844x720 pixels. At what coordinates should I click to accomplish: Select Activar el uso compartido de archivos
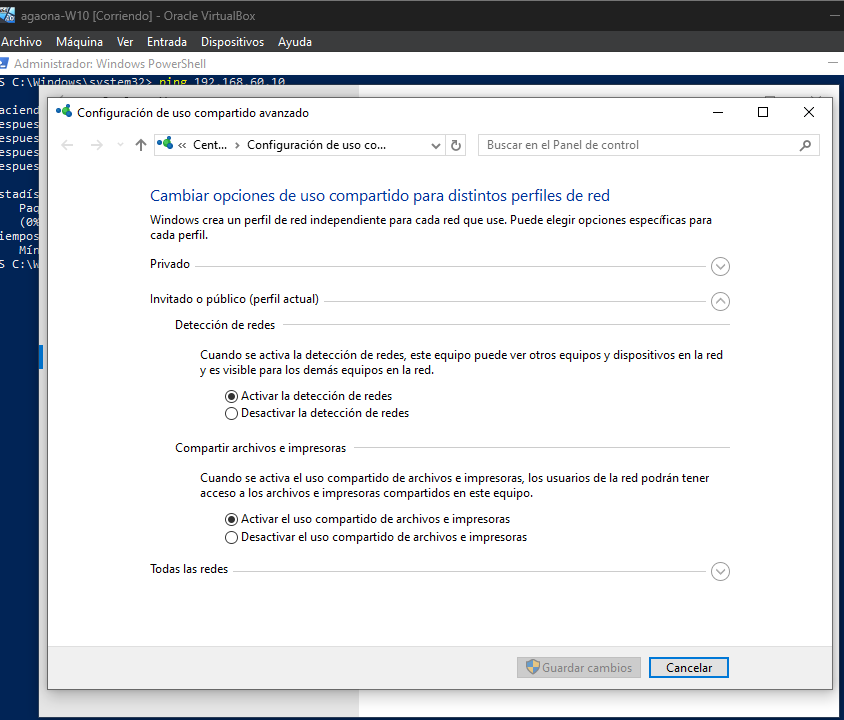(x=232, y=520)
